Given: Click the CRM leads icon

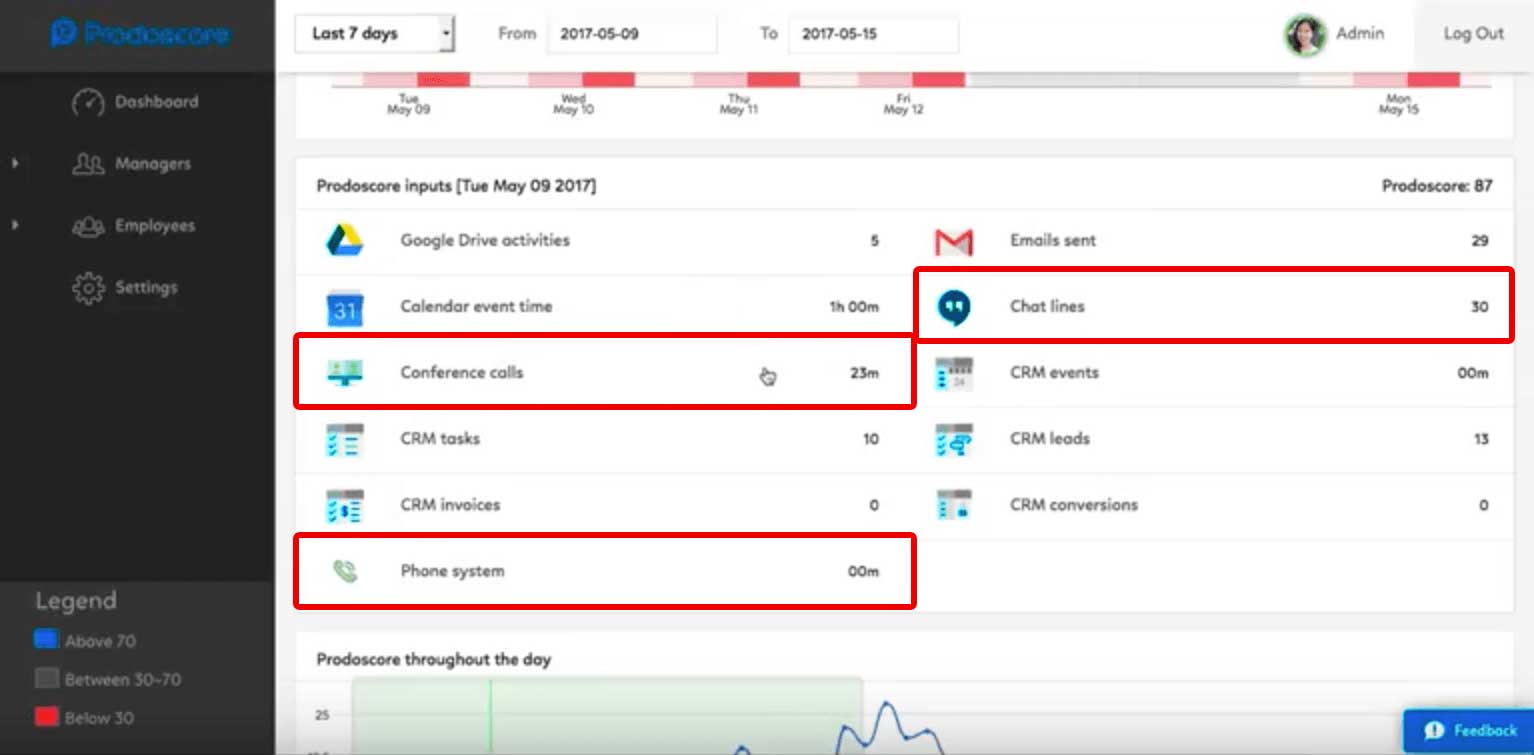Looking at the screenshot, I should tap(953, 439).
